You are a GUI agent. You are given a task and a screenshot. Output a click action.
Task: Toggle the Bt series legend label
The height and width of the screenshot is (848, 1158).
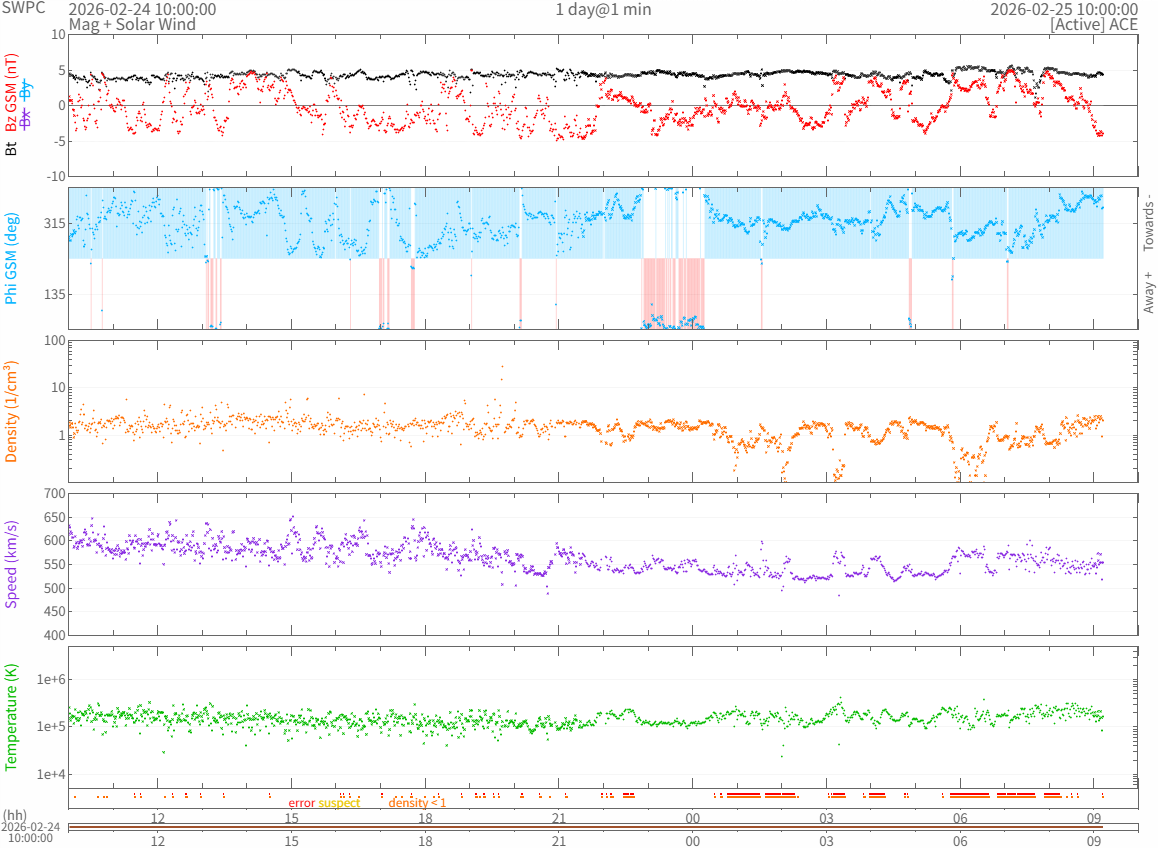(11, 148)
